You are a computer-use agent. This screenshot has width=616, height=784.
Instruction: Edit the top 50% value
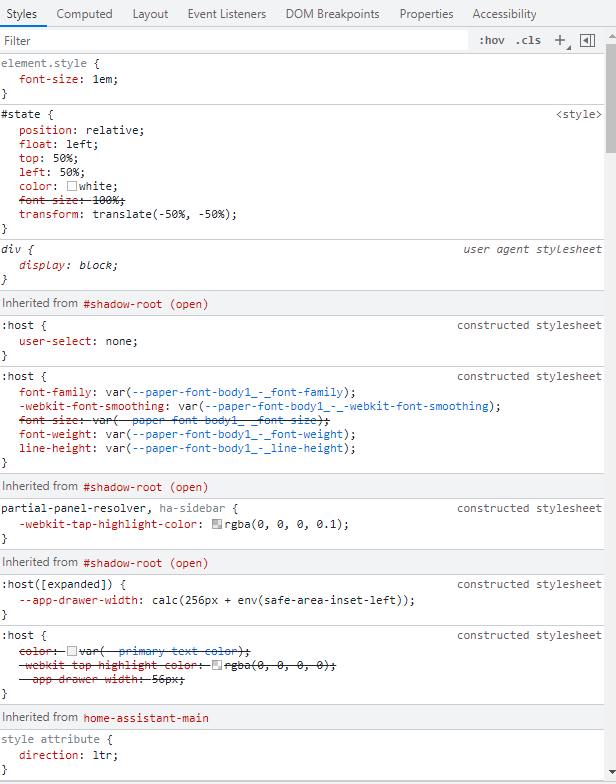[63, 158]
